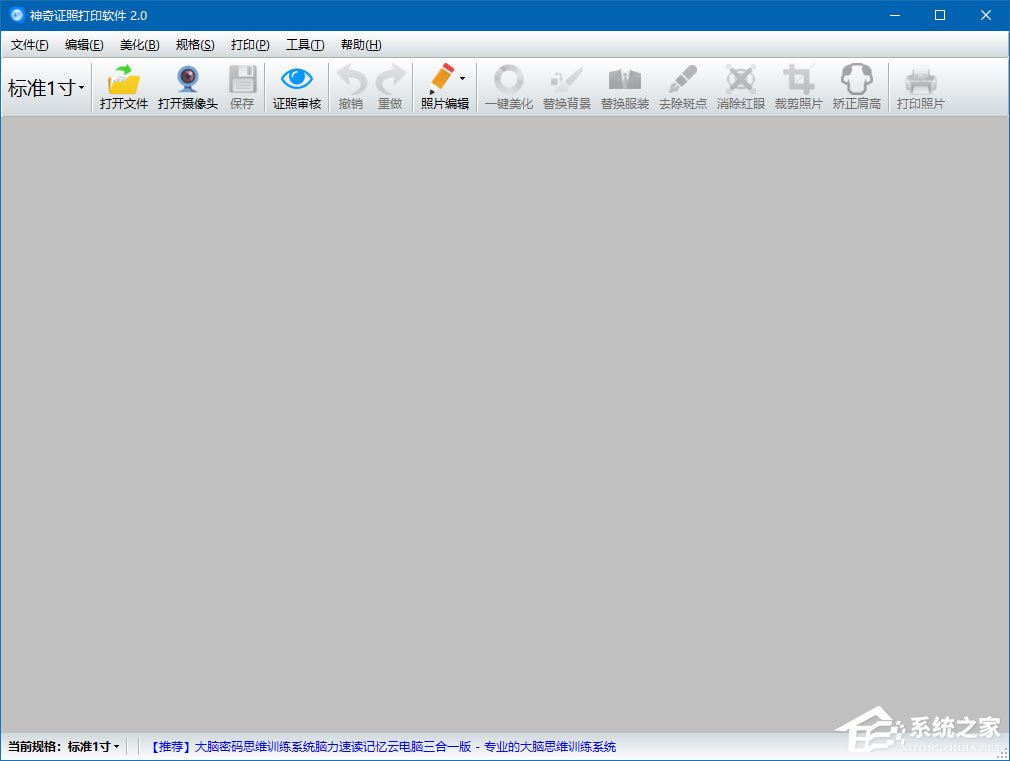Expand the 当前规格 dropdown in status bar

(115, 746)
